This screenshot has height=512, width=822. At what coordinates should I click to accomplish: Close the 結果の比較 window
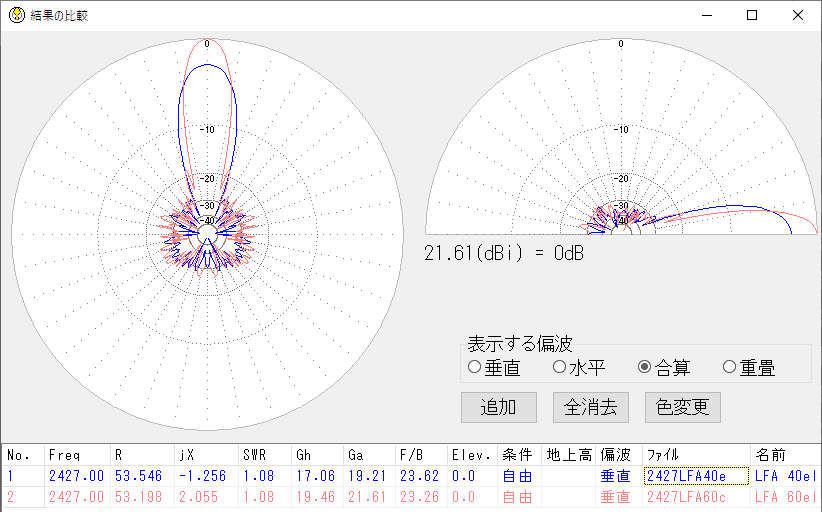pos(798,15)
